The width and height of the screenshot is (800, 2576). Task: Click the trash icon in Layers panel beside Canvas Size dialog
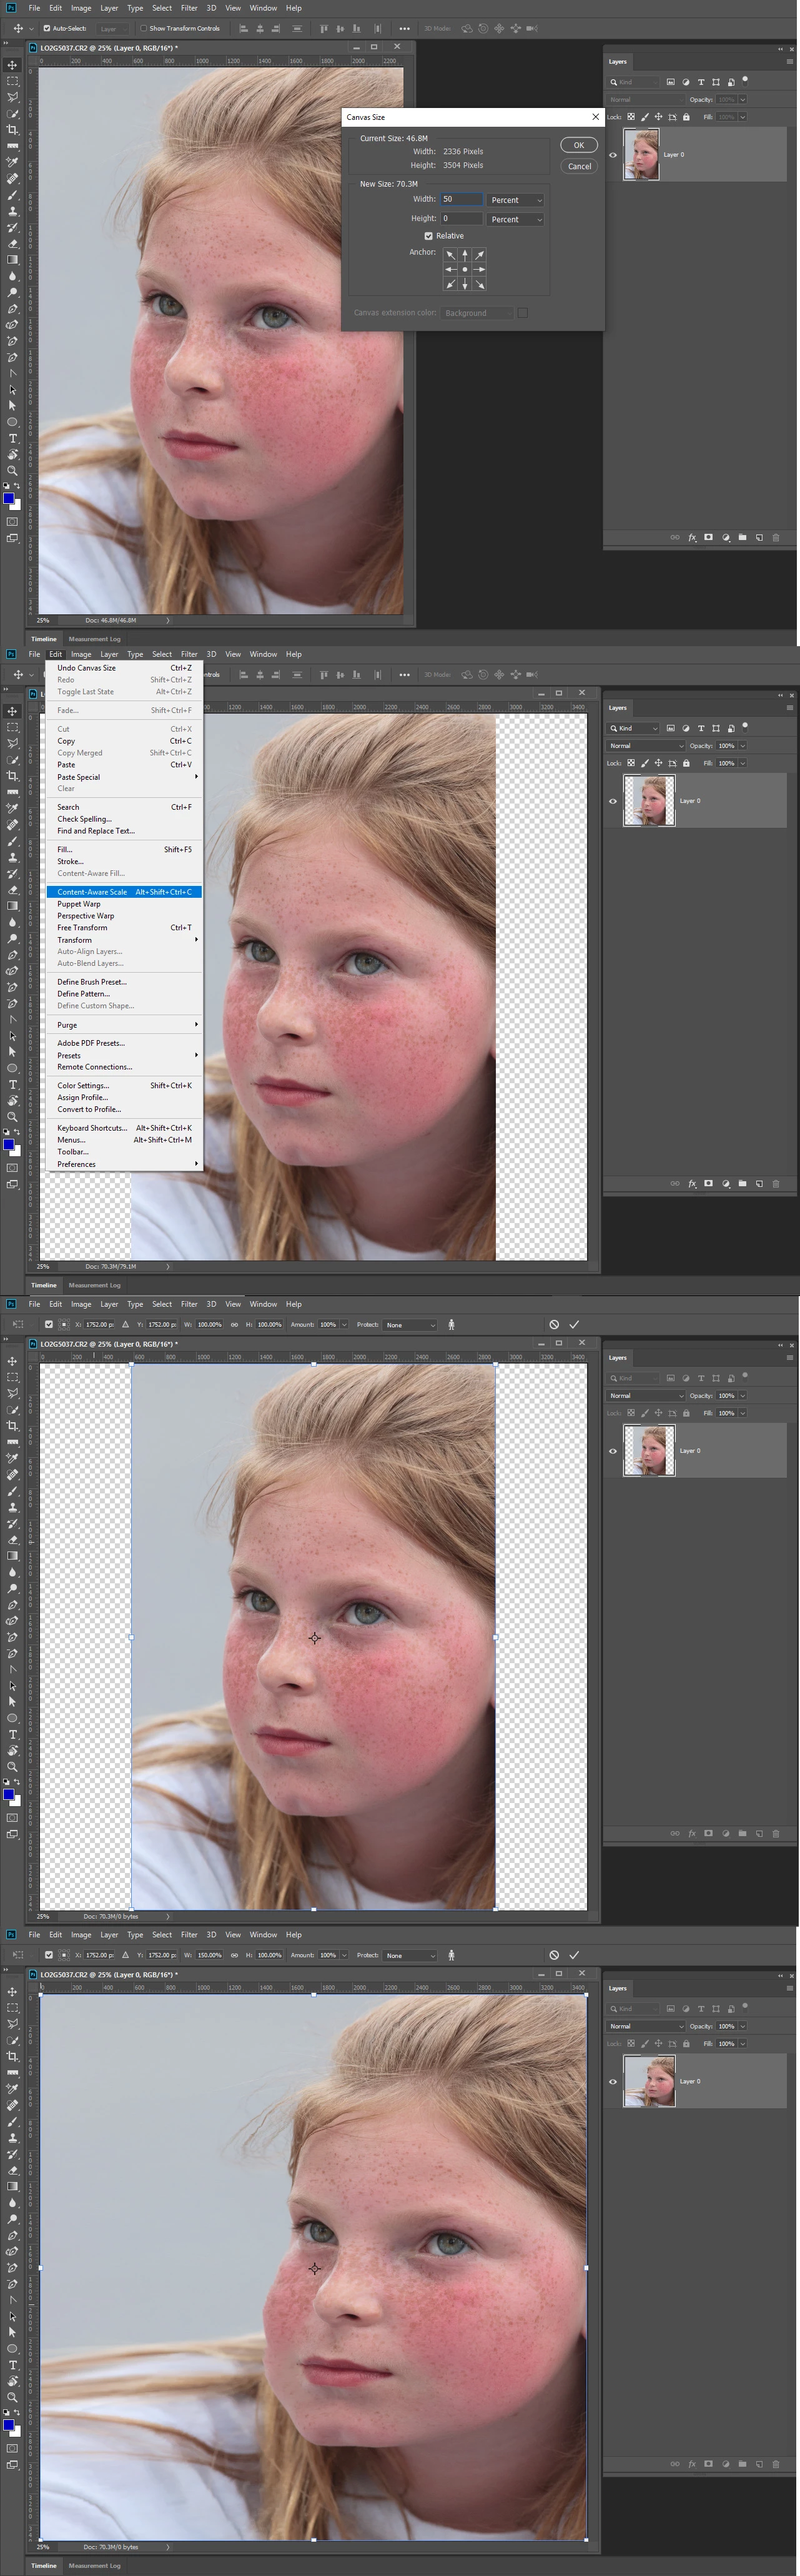[776, 537]
